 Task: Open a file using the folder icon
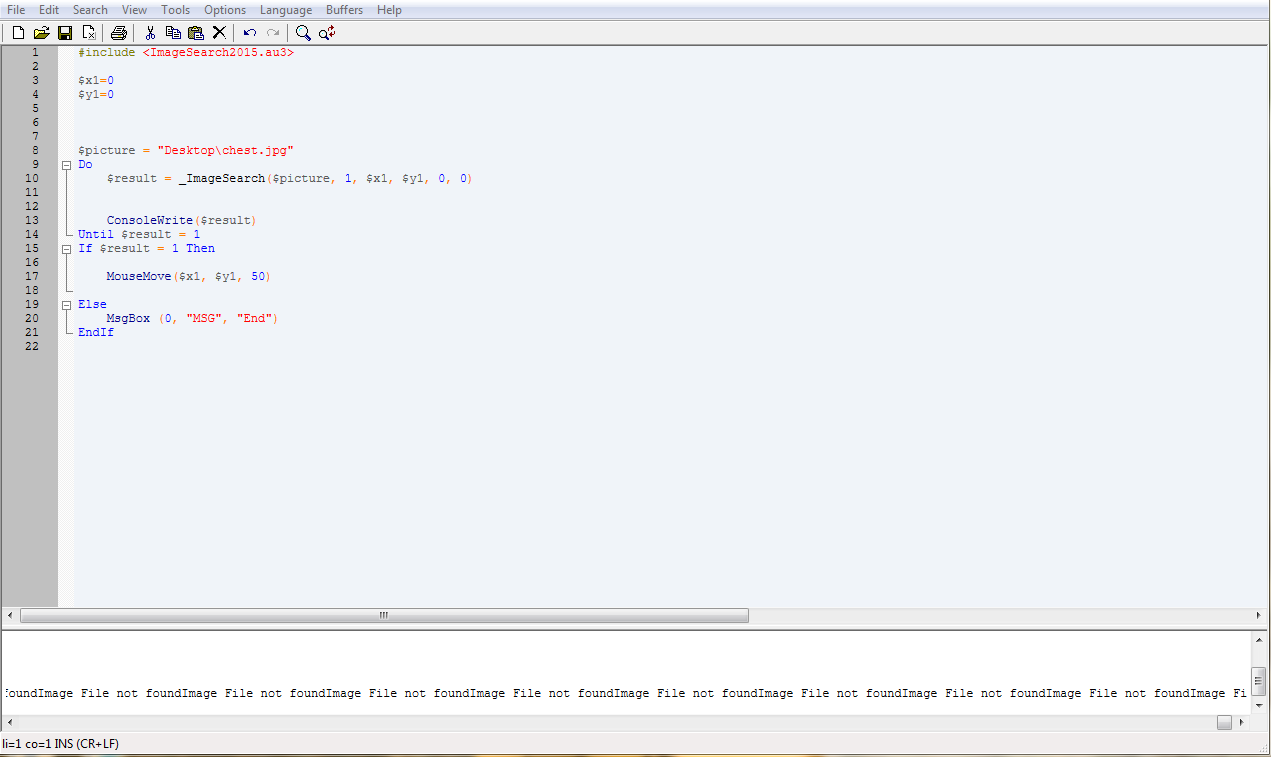click(41, 33)
